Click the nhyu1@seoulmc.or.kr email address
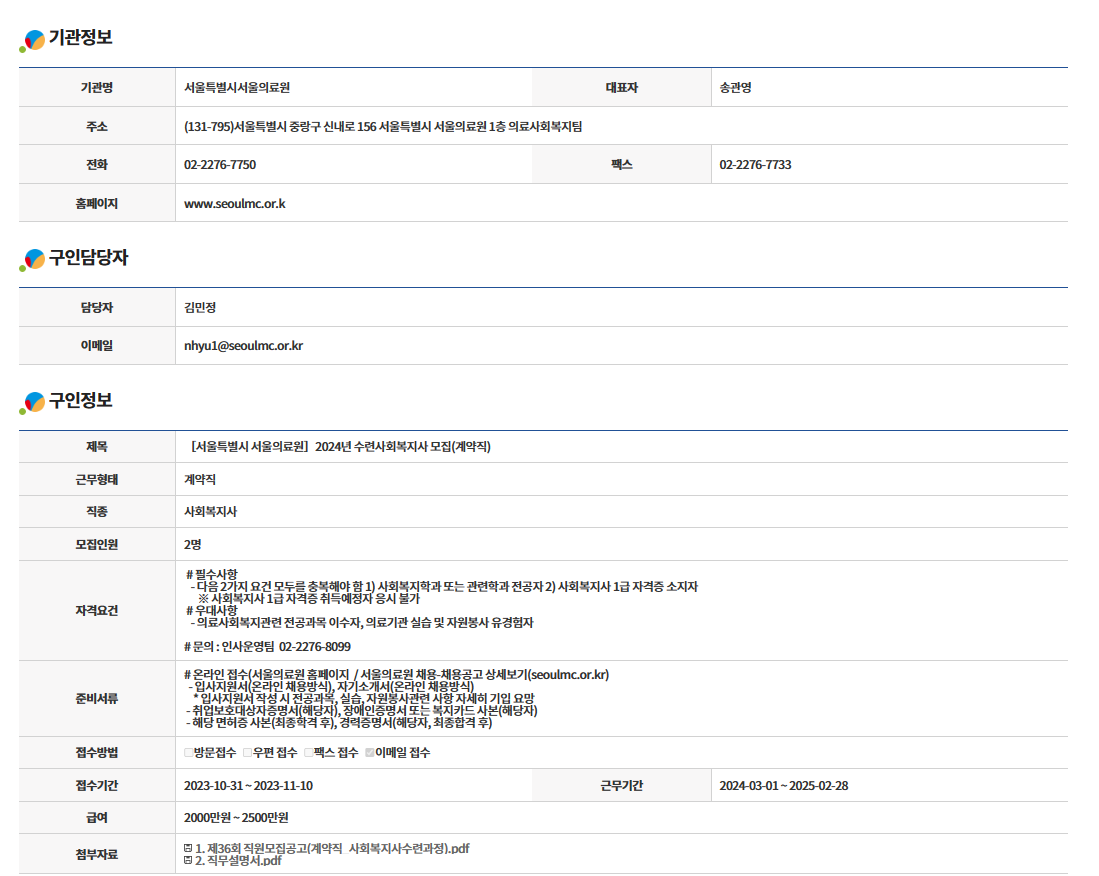 (243, 346)
